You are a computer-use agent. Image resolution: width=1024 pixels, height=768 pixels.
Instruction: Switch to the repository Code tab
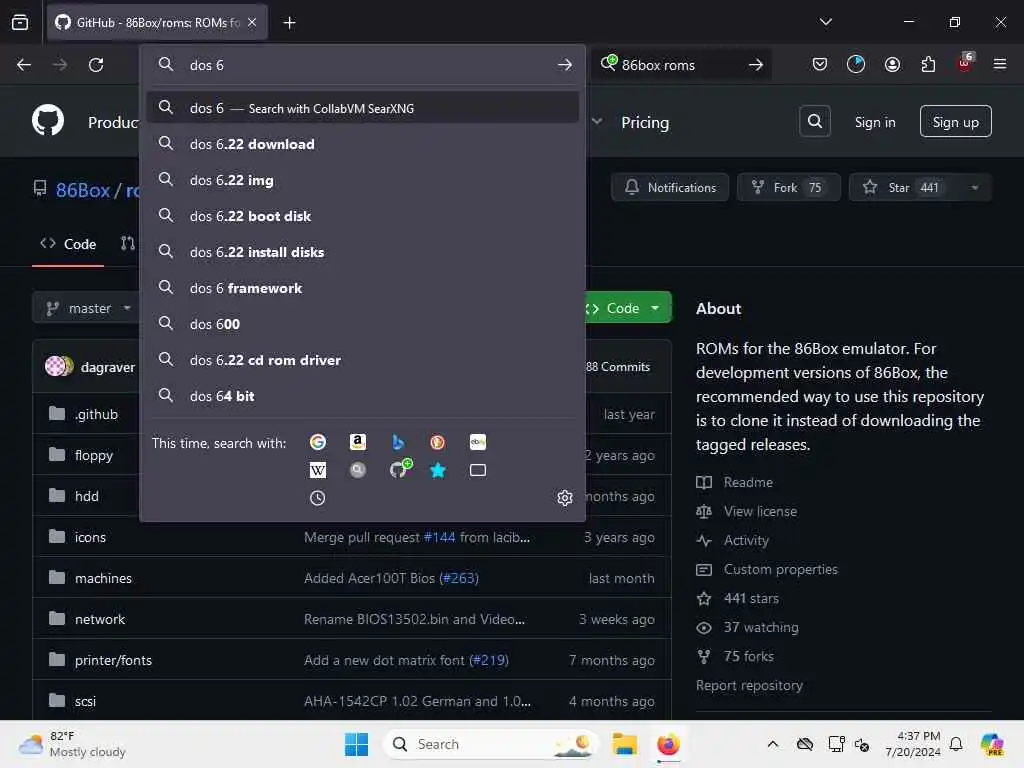coord(68,244)
